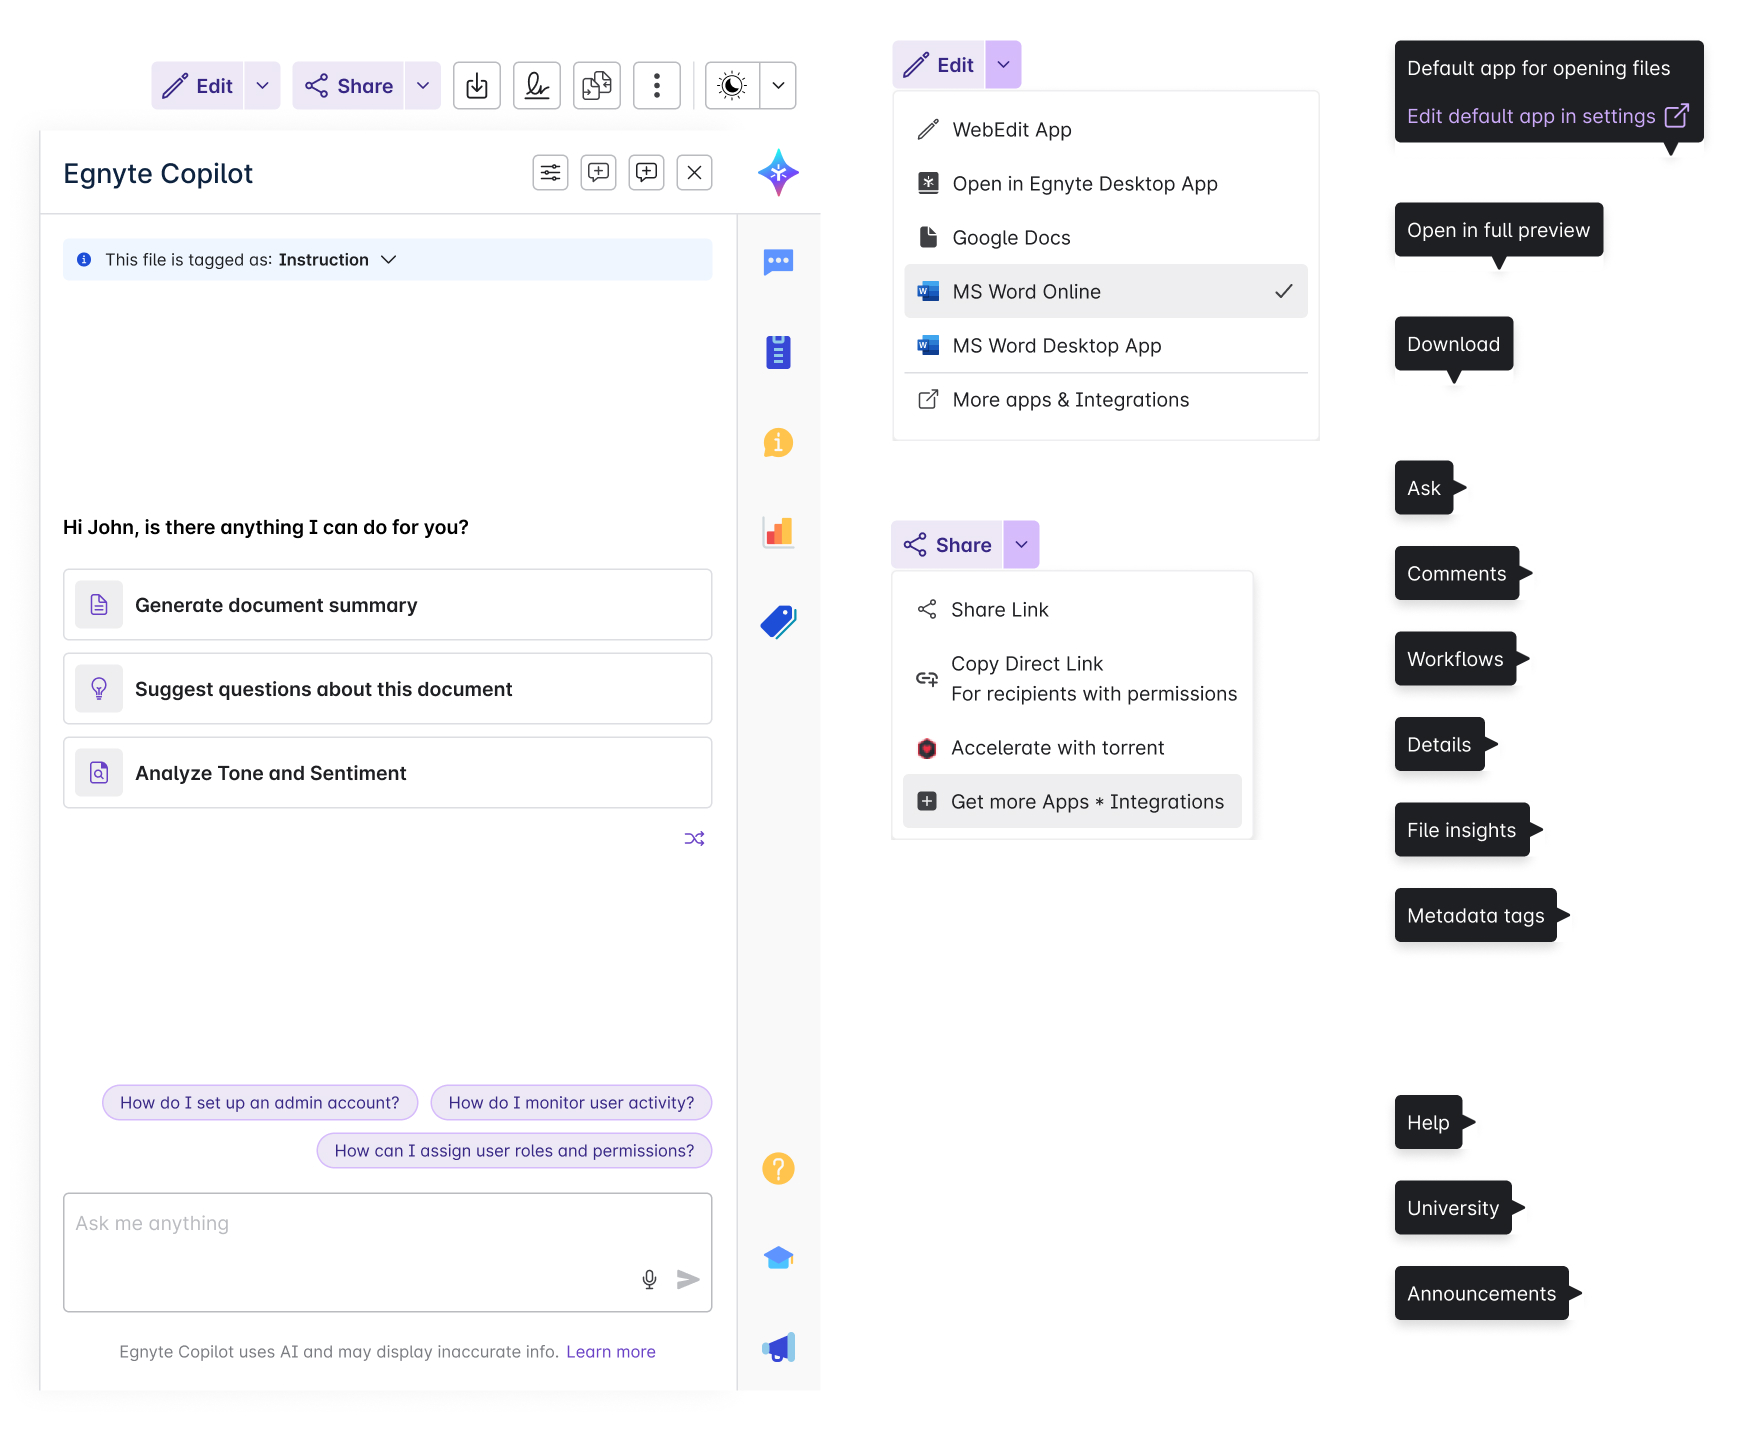Select Suggest questions about this document
This screenshot has width=1743, height=1431.
tap(388, 689)
